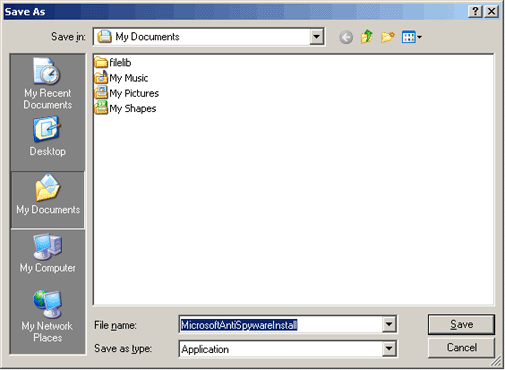Click the Save button

pos(461,324)
